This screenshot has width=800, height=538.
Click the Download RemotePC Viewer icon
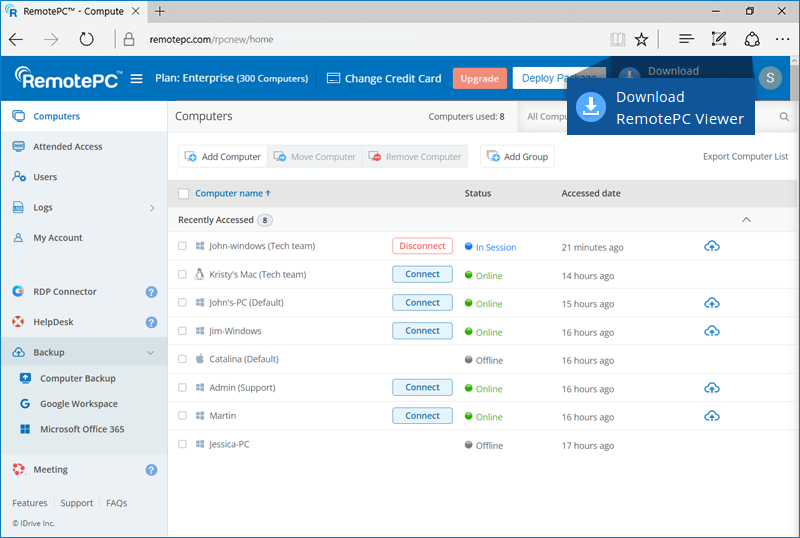[592, 107]
